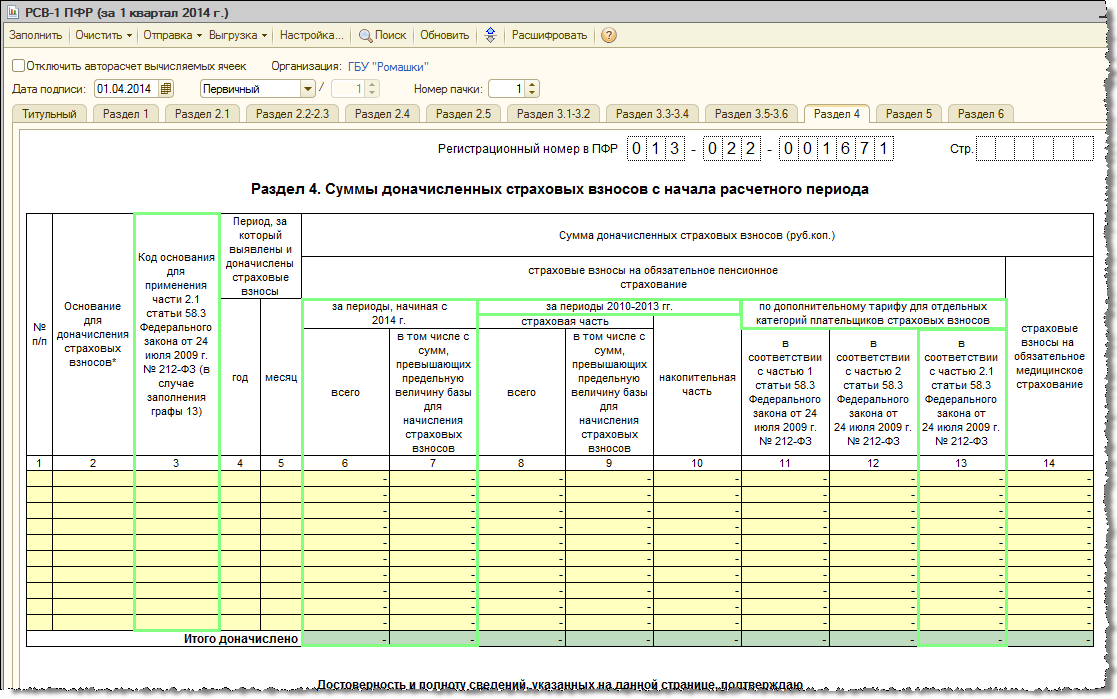Click the ГБУ "Ромашки" organization link
The height and width of the screenshot is (699, 1117).
click(x=388, y=66)
